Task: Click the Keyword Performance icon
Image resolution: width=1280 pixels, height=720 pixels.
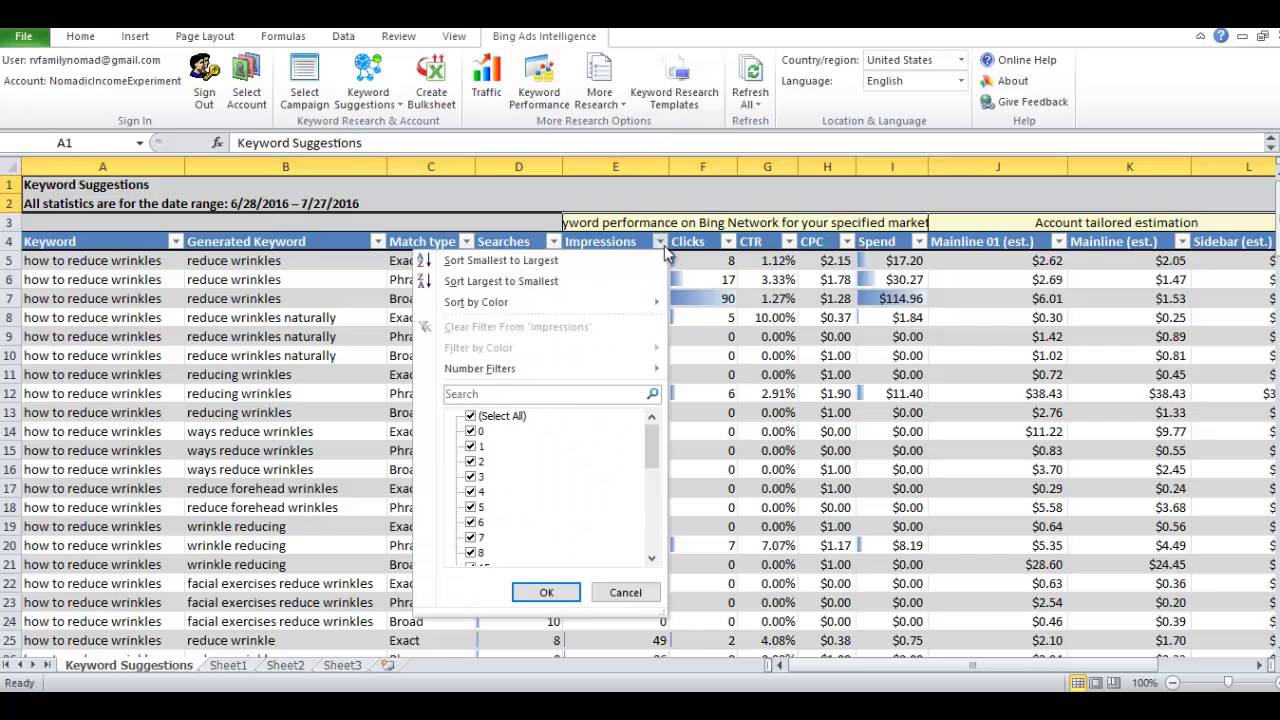Action: pyautogui.click(x=539, y=68)
